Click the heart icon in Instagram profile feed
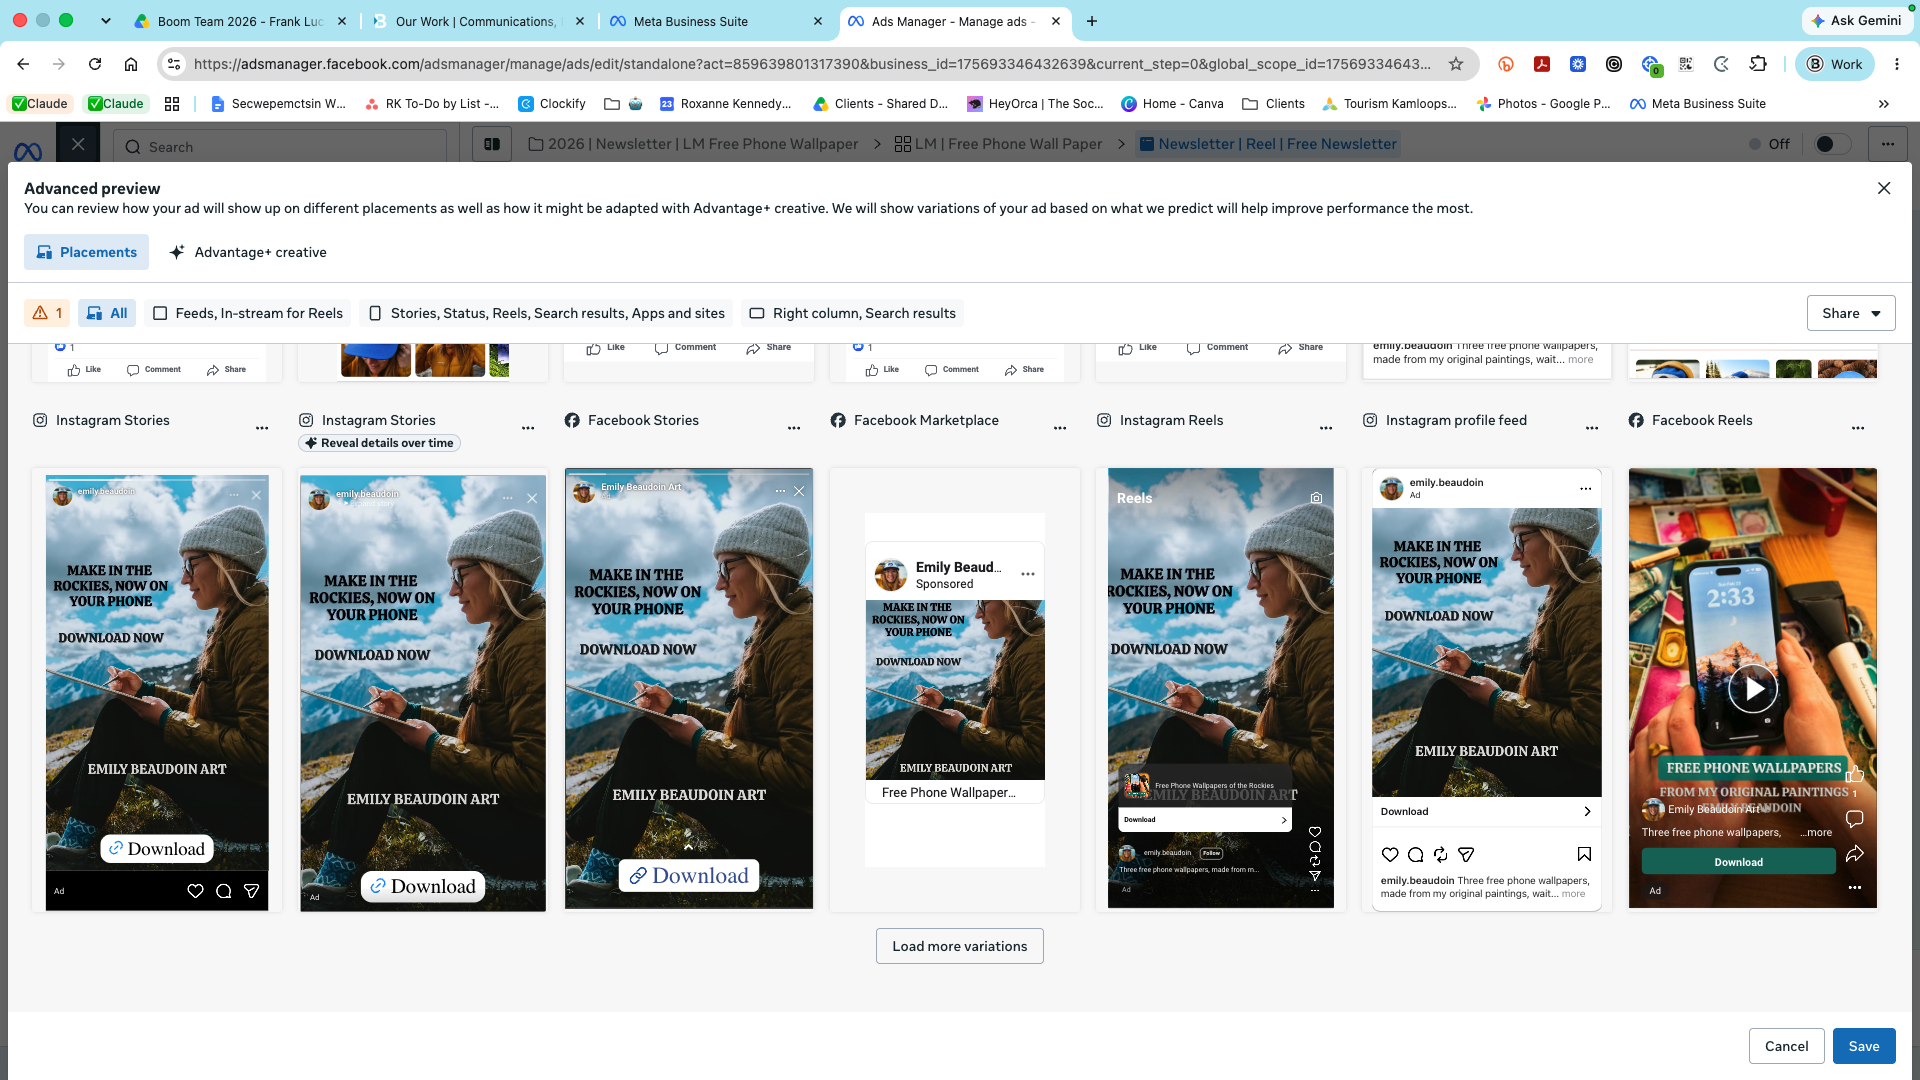 pos(1390,854)
